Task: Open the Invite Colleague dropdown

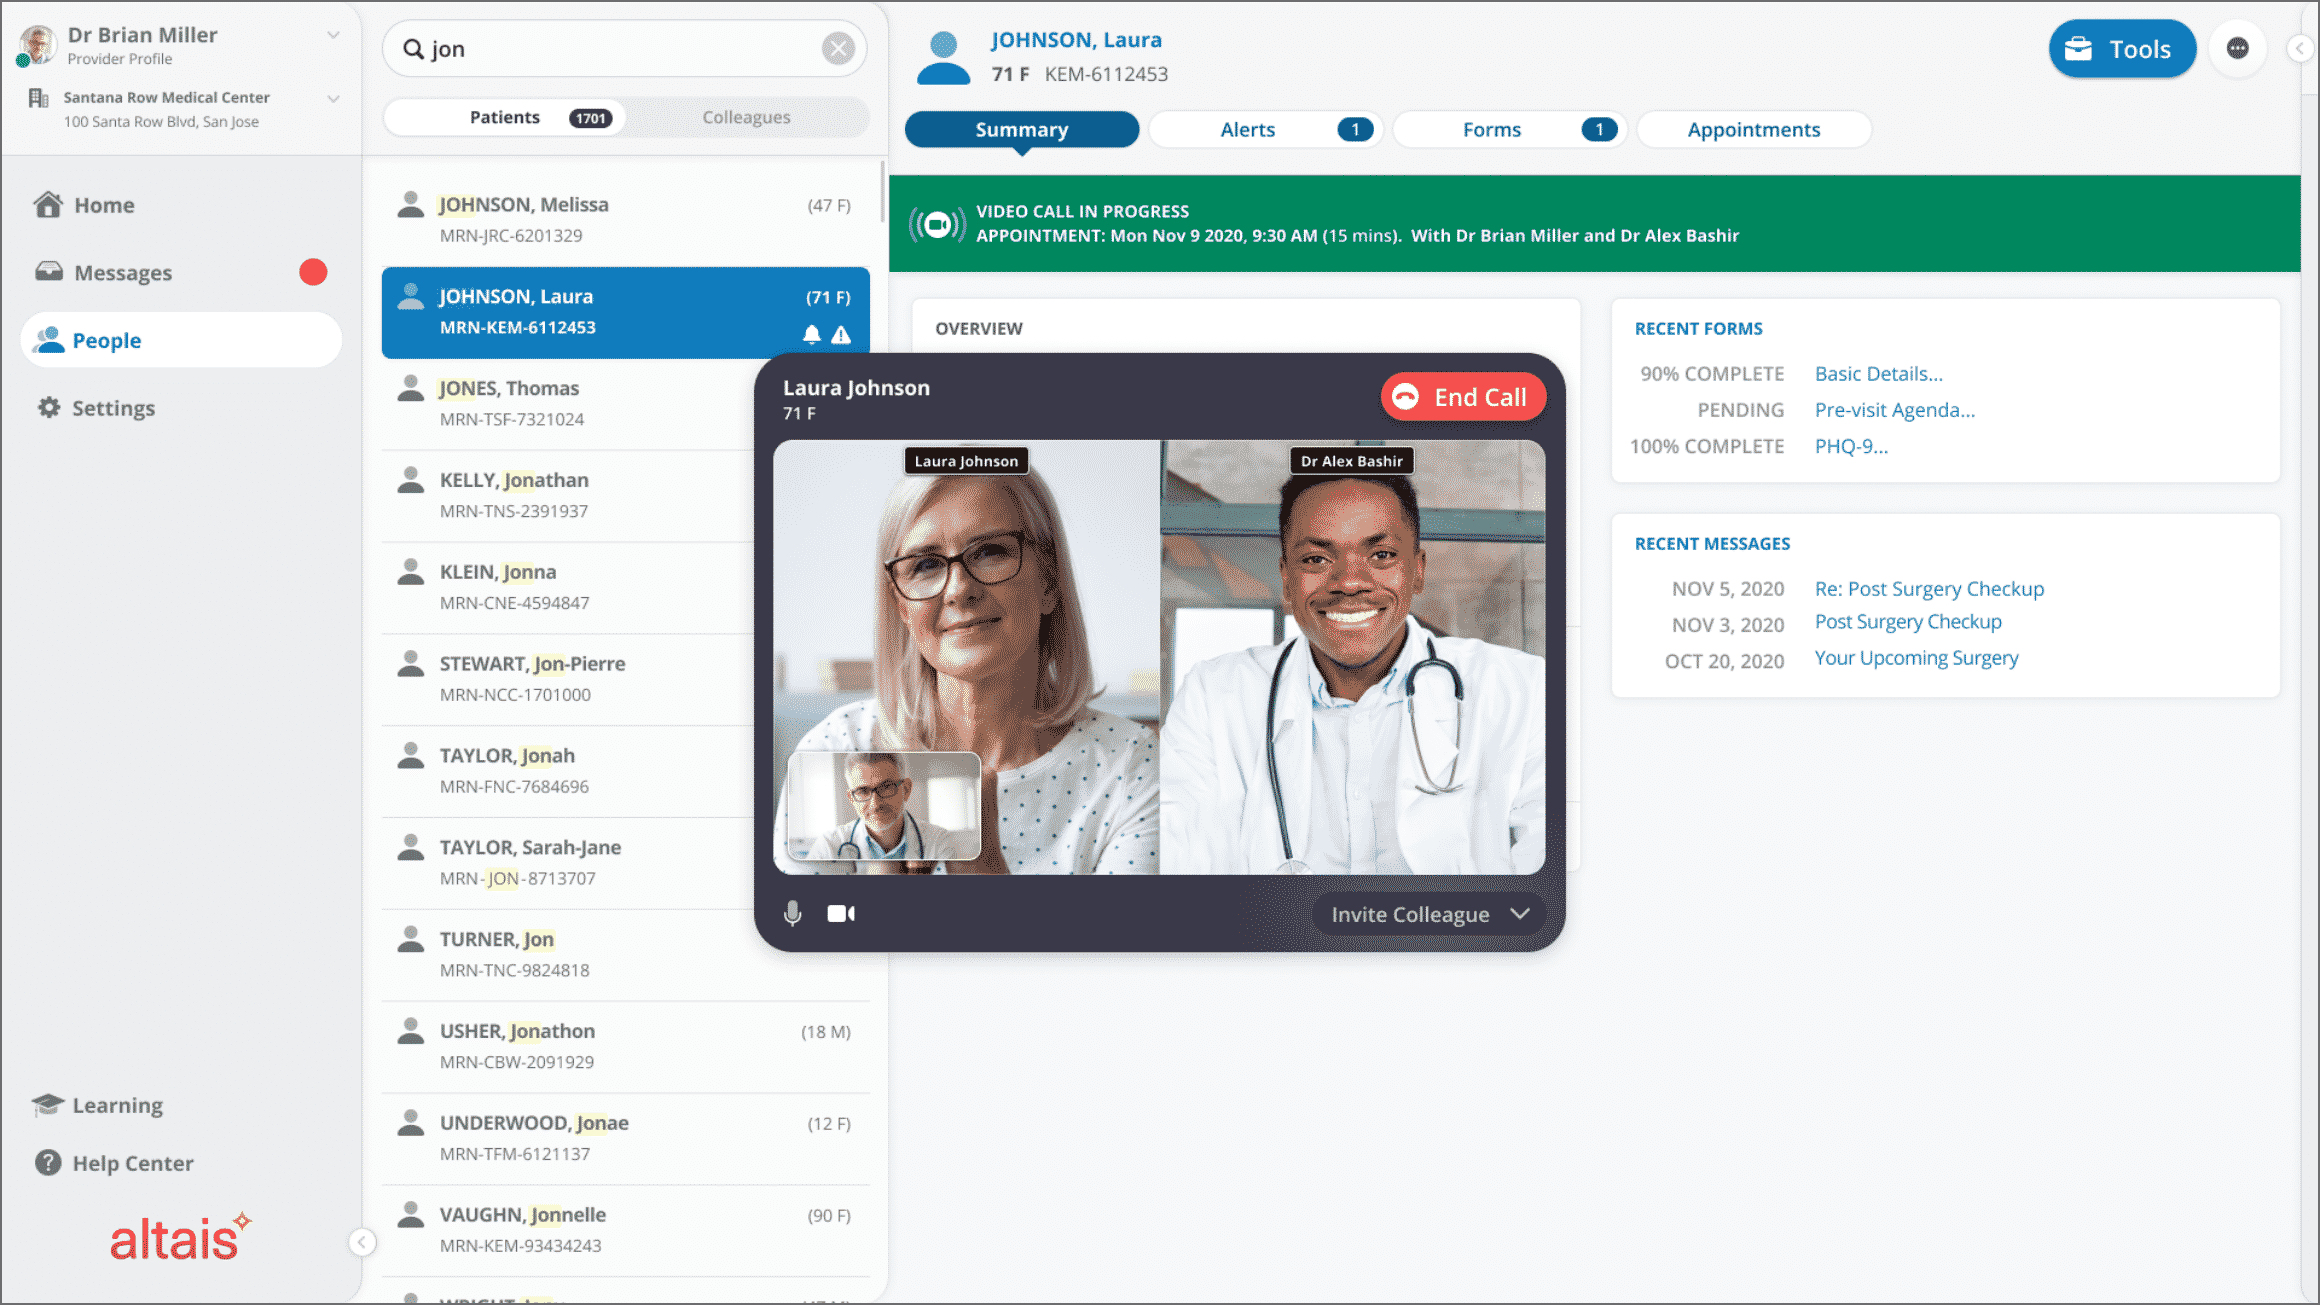Action: [1430, 914]
